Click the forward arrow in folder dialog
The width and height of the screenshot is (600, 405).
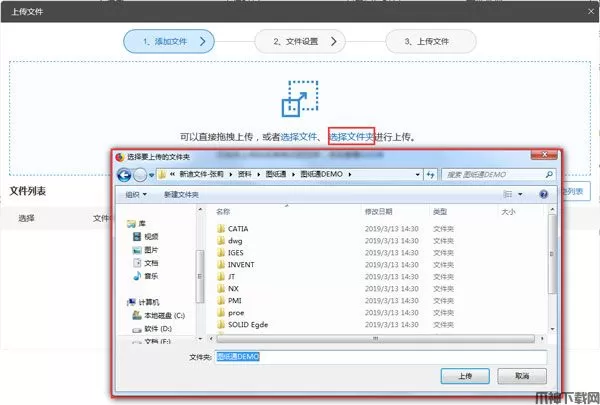coord(140,175)
